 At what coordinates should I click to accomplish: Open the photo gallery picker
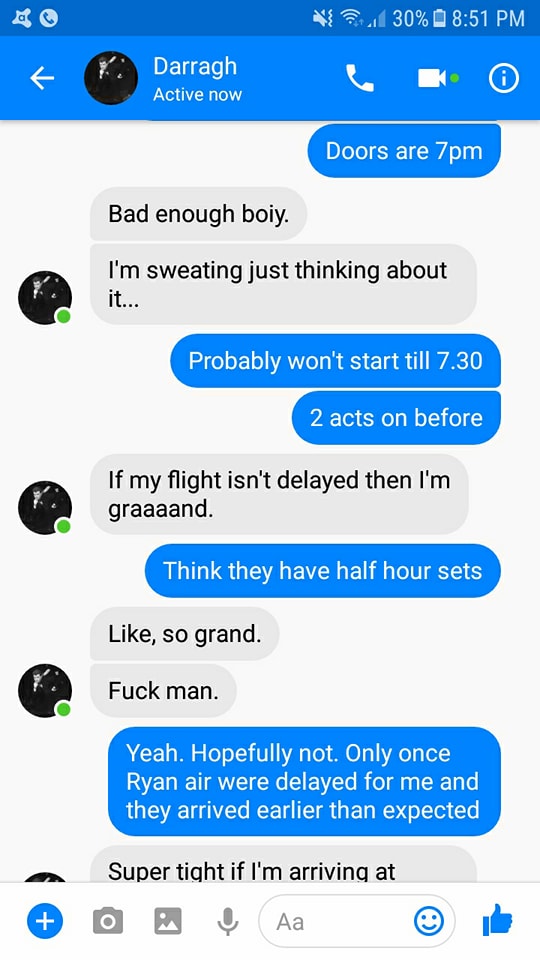click(168, 921)
